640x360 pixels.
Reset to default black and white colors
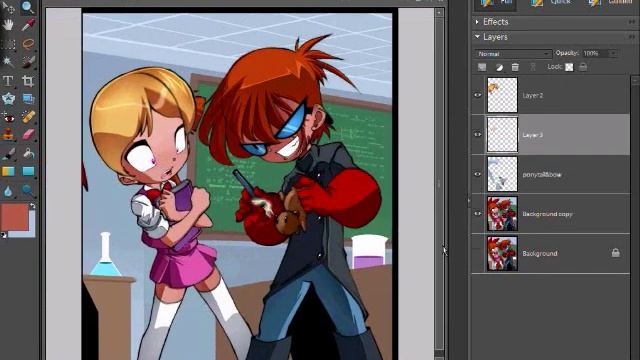tap(4, 235)
